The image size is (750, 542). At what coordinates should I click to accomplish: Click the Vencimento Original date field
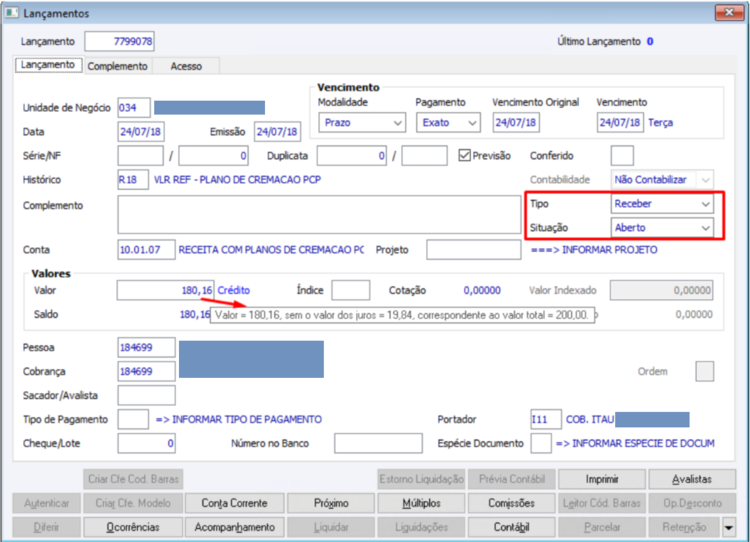point(516,122)
